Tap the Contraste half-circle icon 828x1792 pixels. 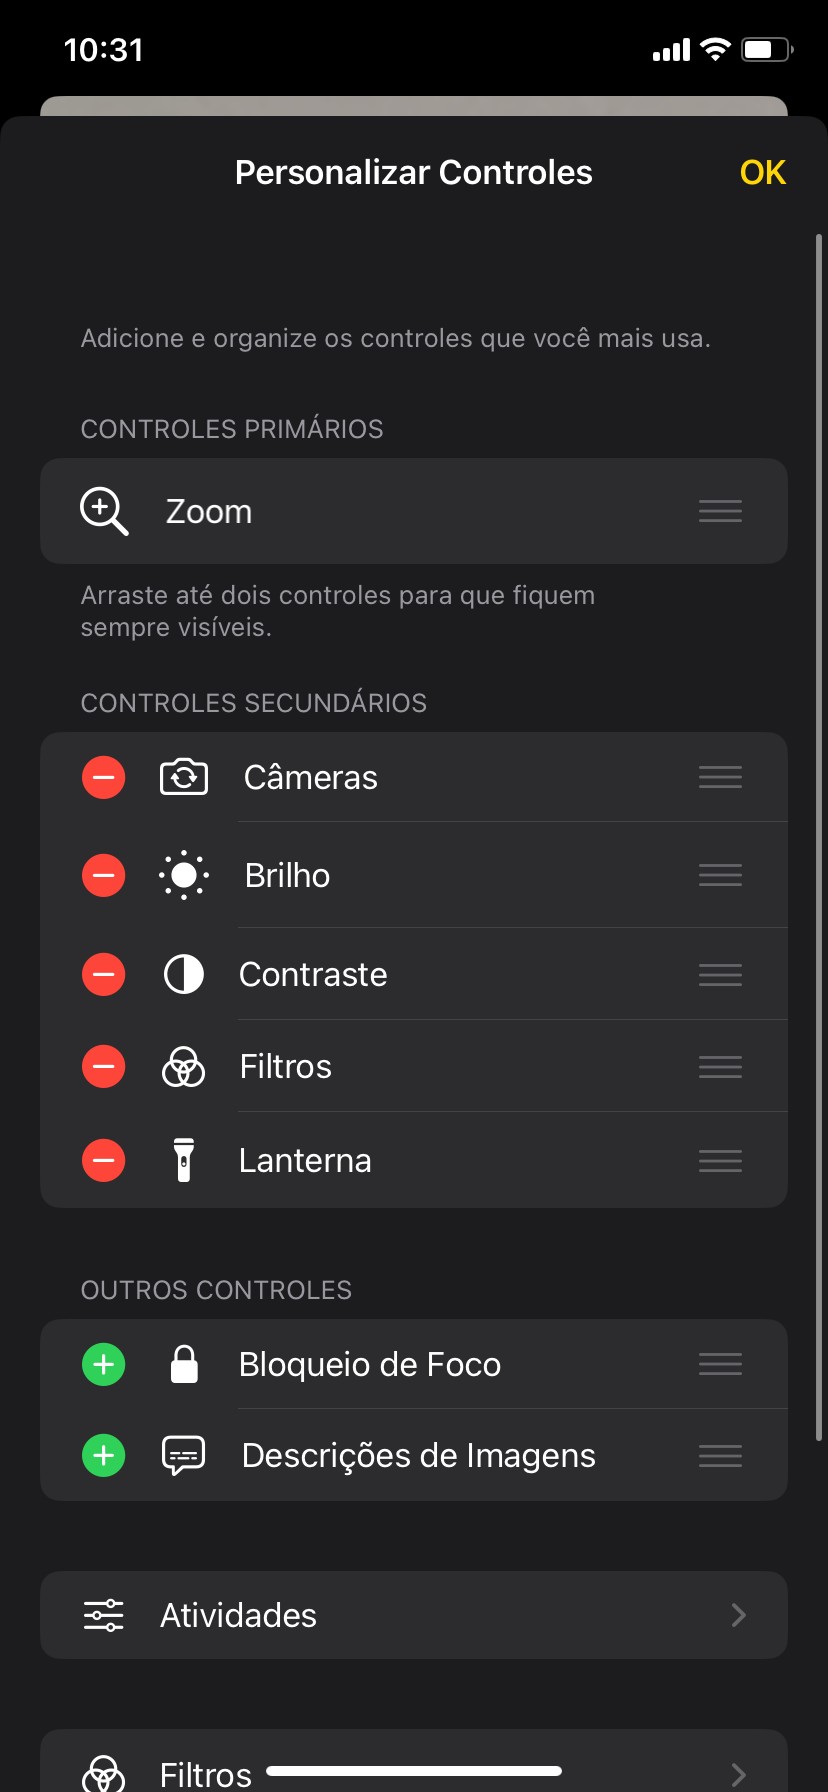click(184, 974)
